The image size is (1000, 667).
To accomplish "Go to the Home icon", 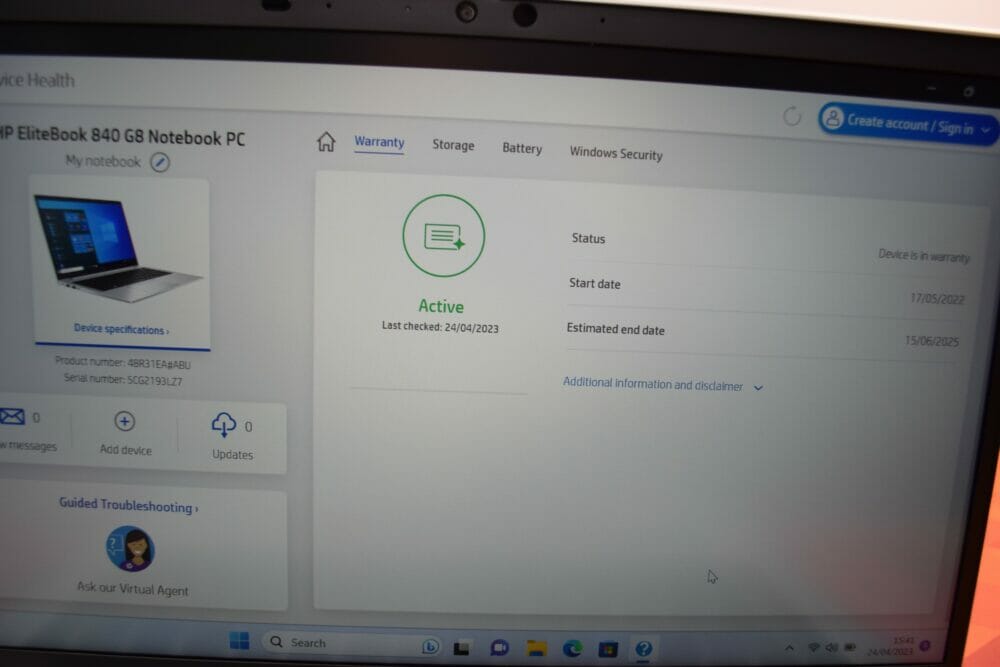I will click(x=326, y=142).
